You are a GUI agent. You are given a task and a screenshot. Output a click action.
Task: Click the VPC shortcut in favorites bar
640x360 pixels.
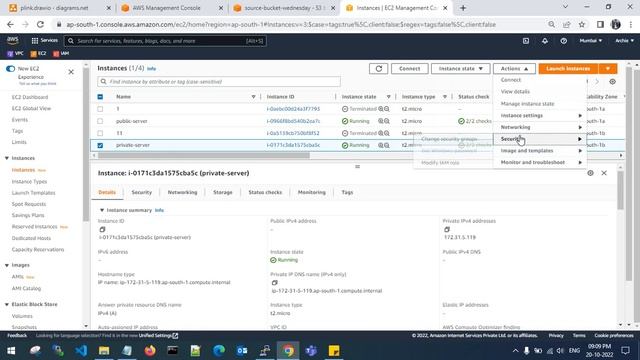click(x=15, y=53)
